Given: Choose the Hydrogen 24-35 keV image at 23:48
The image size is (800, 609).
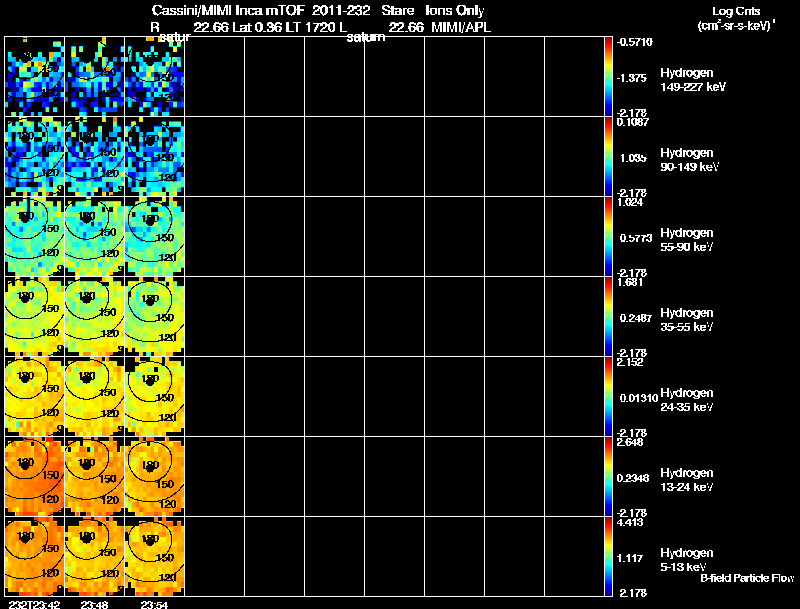Looking at the screenshot, I should point(95,397).
